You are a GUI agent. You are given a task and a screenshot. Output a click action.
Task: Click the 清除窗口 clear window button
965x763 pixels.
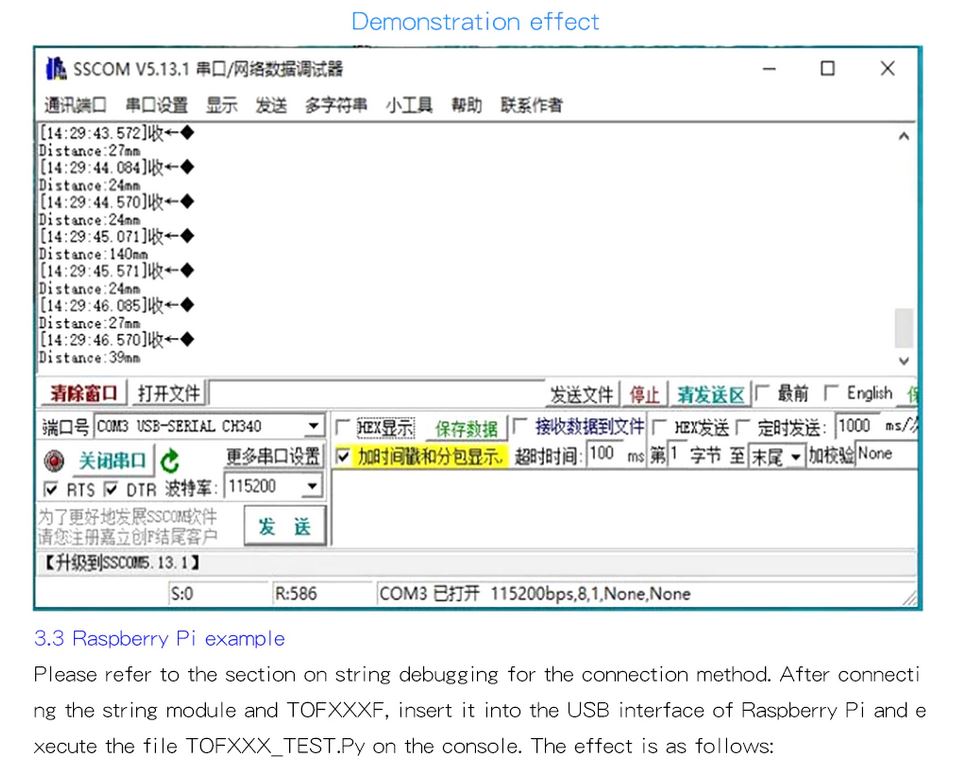coord(84,393)
